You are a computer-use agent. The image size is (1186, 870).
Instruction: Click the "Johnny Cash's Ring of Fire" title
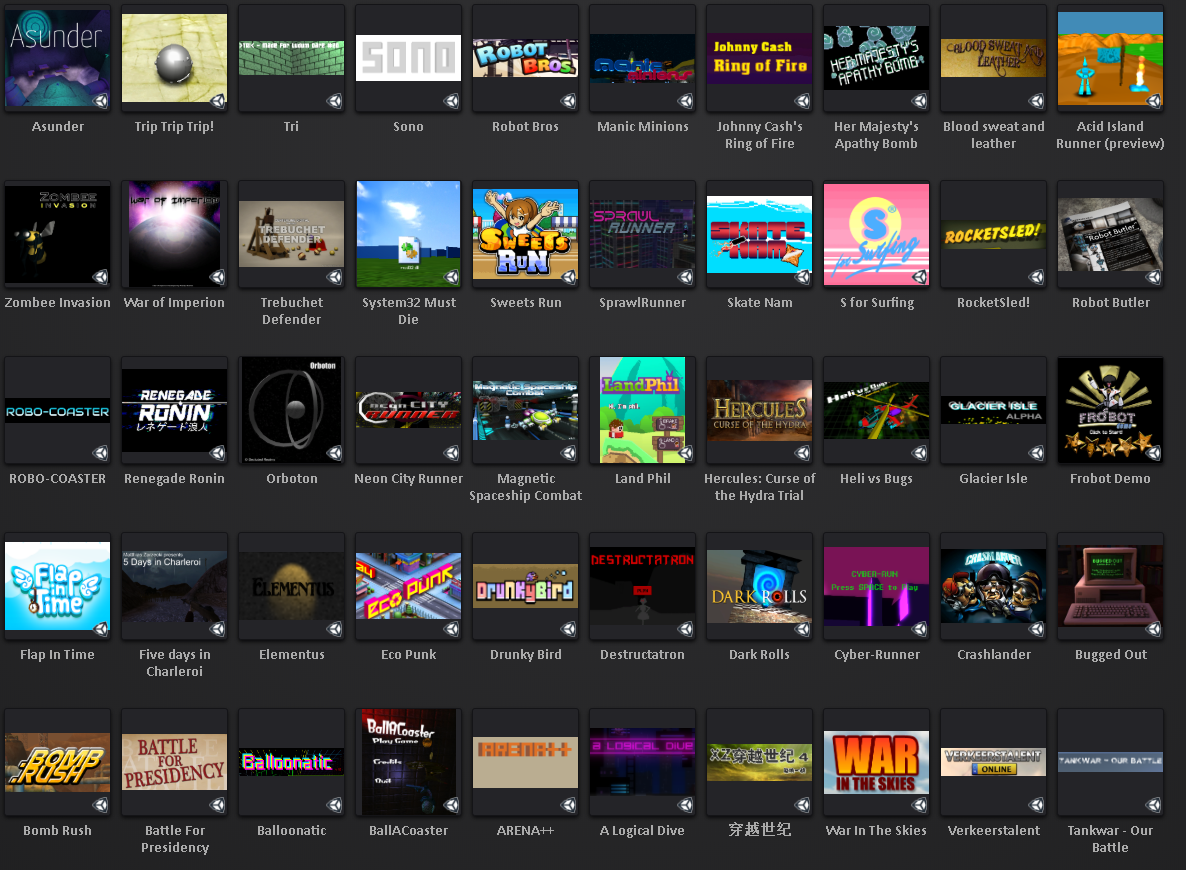759,135
